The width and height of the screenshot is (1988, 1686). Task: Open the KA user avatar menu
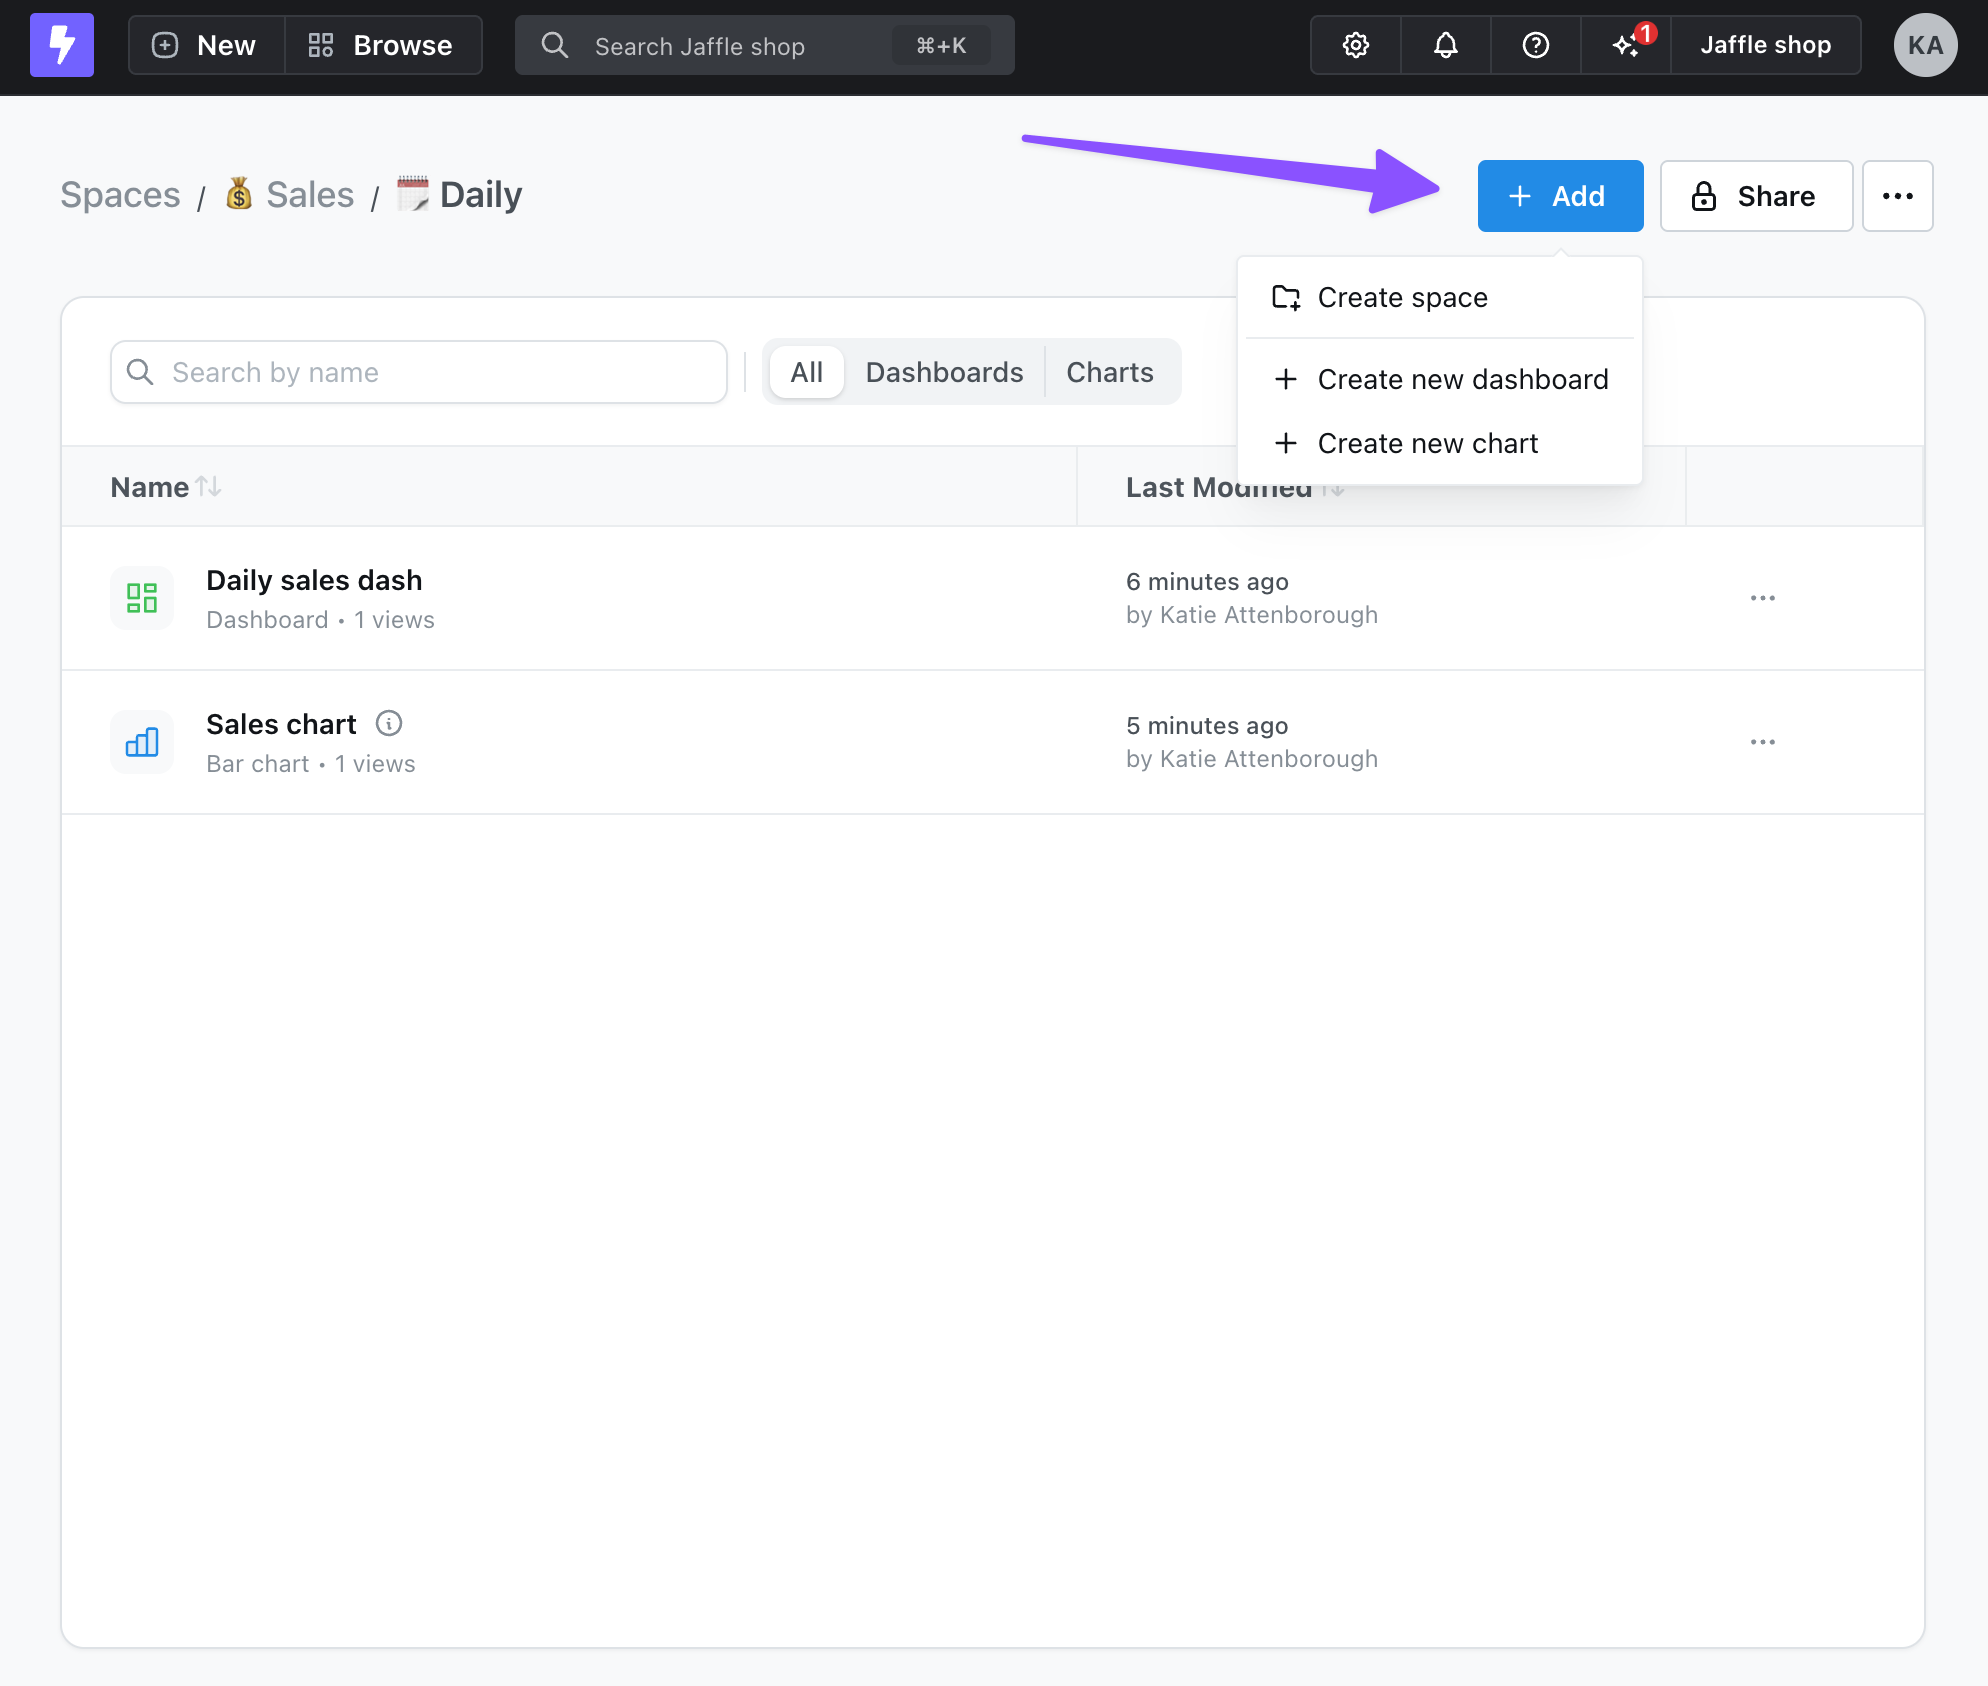tap(1925, 45)
